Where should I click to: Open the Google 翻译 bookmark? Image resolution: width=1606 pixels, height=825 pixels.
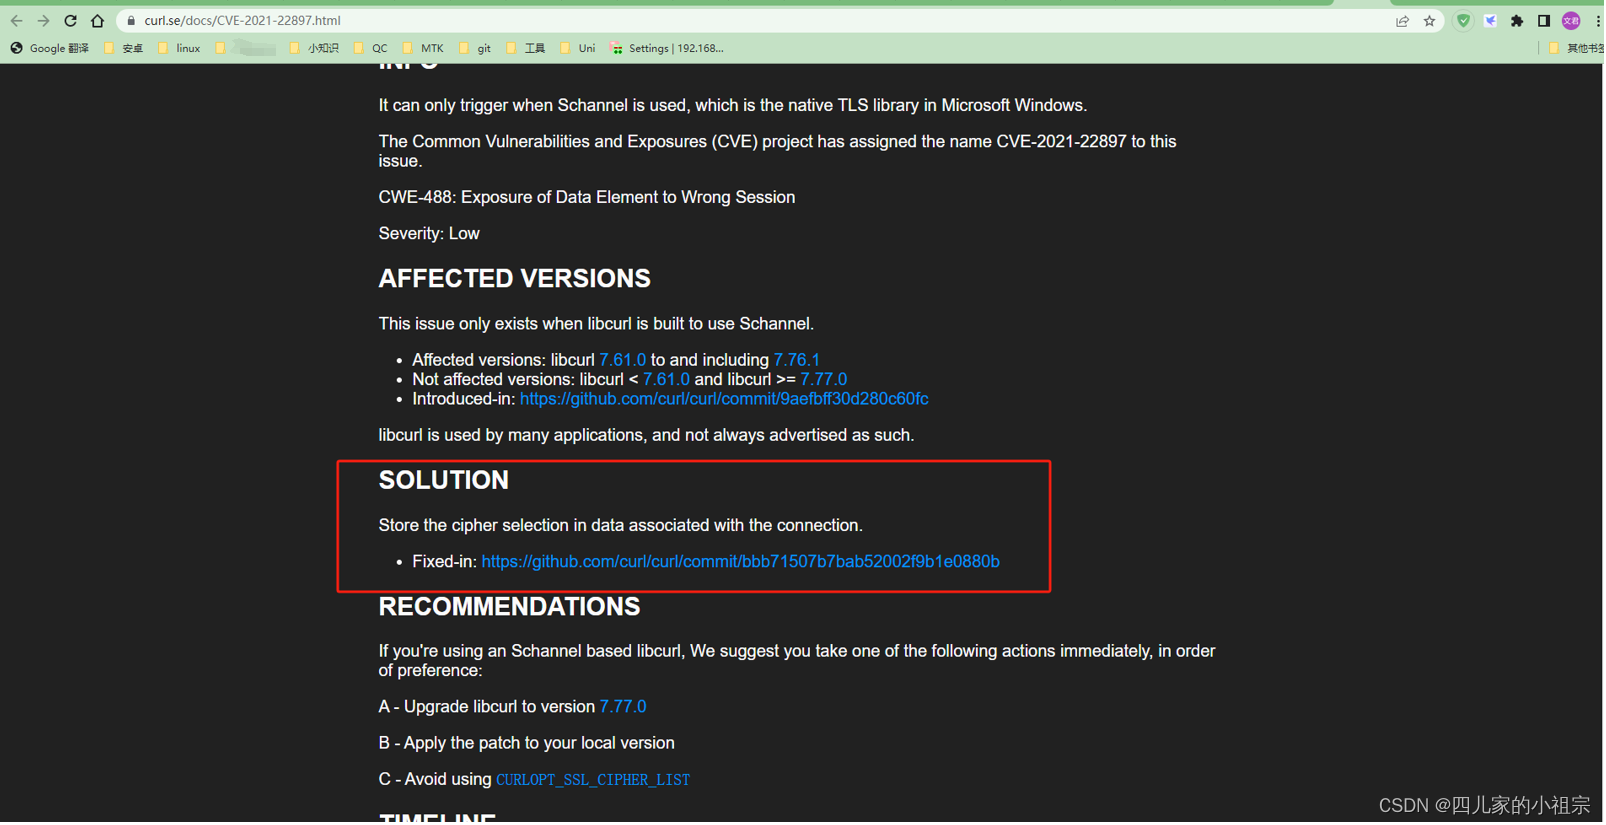pos(50,48)
